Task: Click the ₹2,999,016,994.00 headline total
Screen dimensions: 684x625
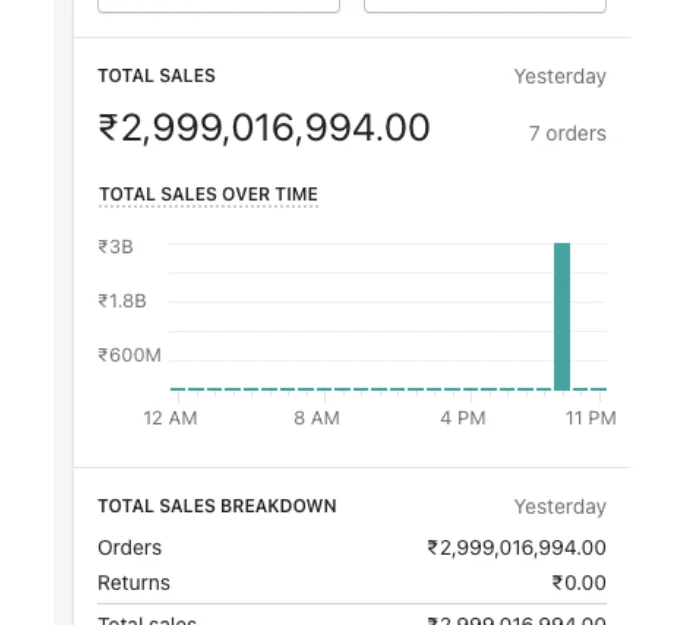Action: [x=264, y=128]
